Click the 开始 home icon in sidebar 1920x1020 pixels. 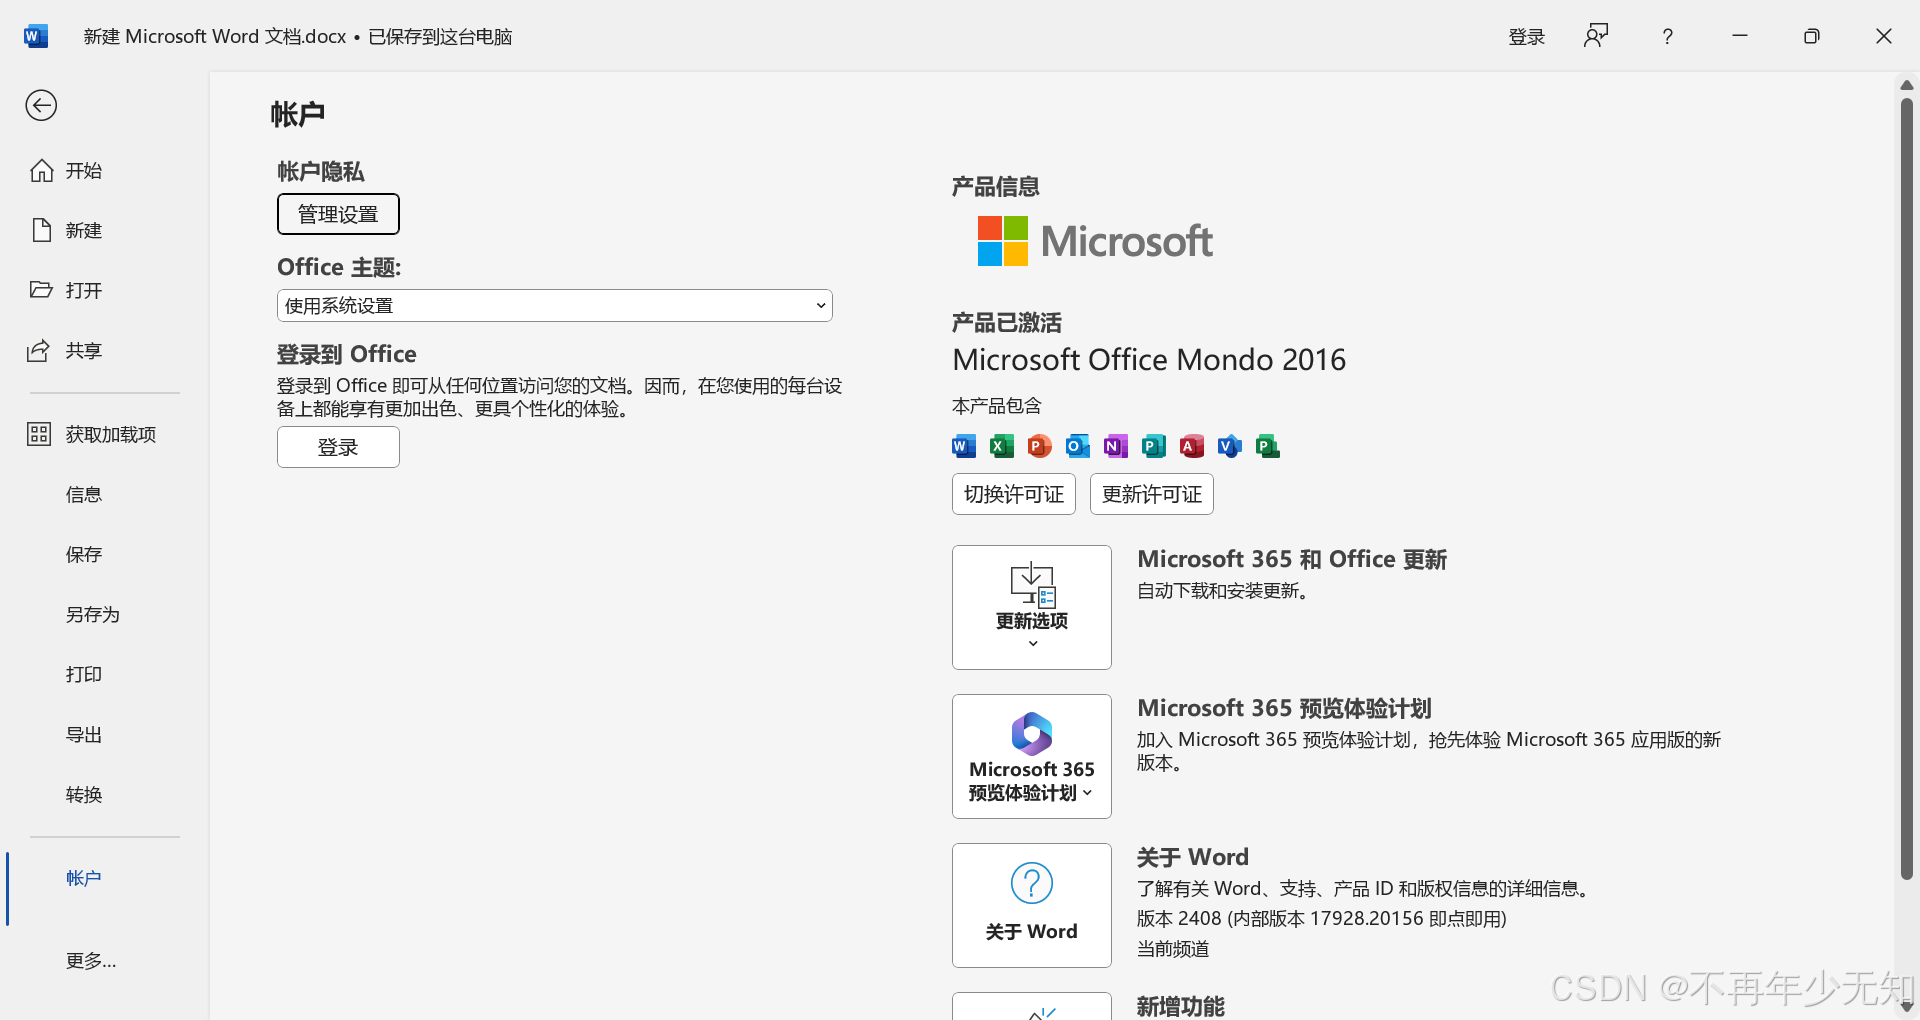pos(41,171)
